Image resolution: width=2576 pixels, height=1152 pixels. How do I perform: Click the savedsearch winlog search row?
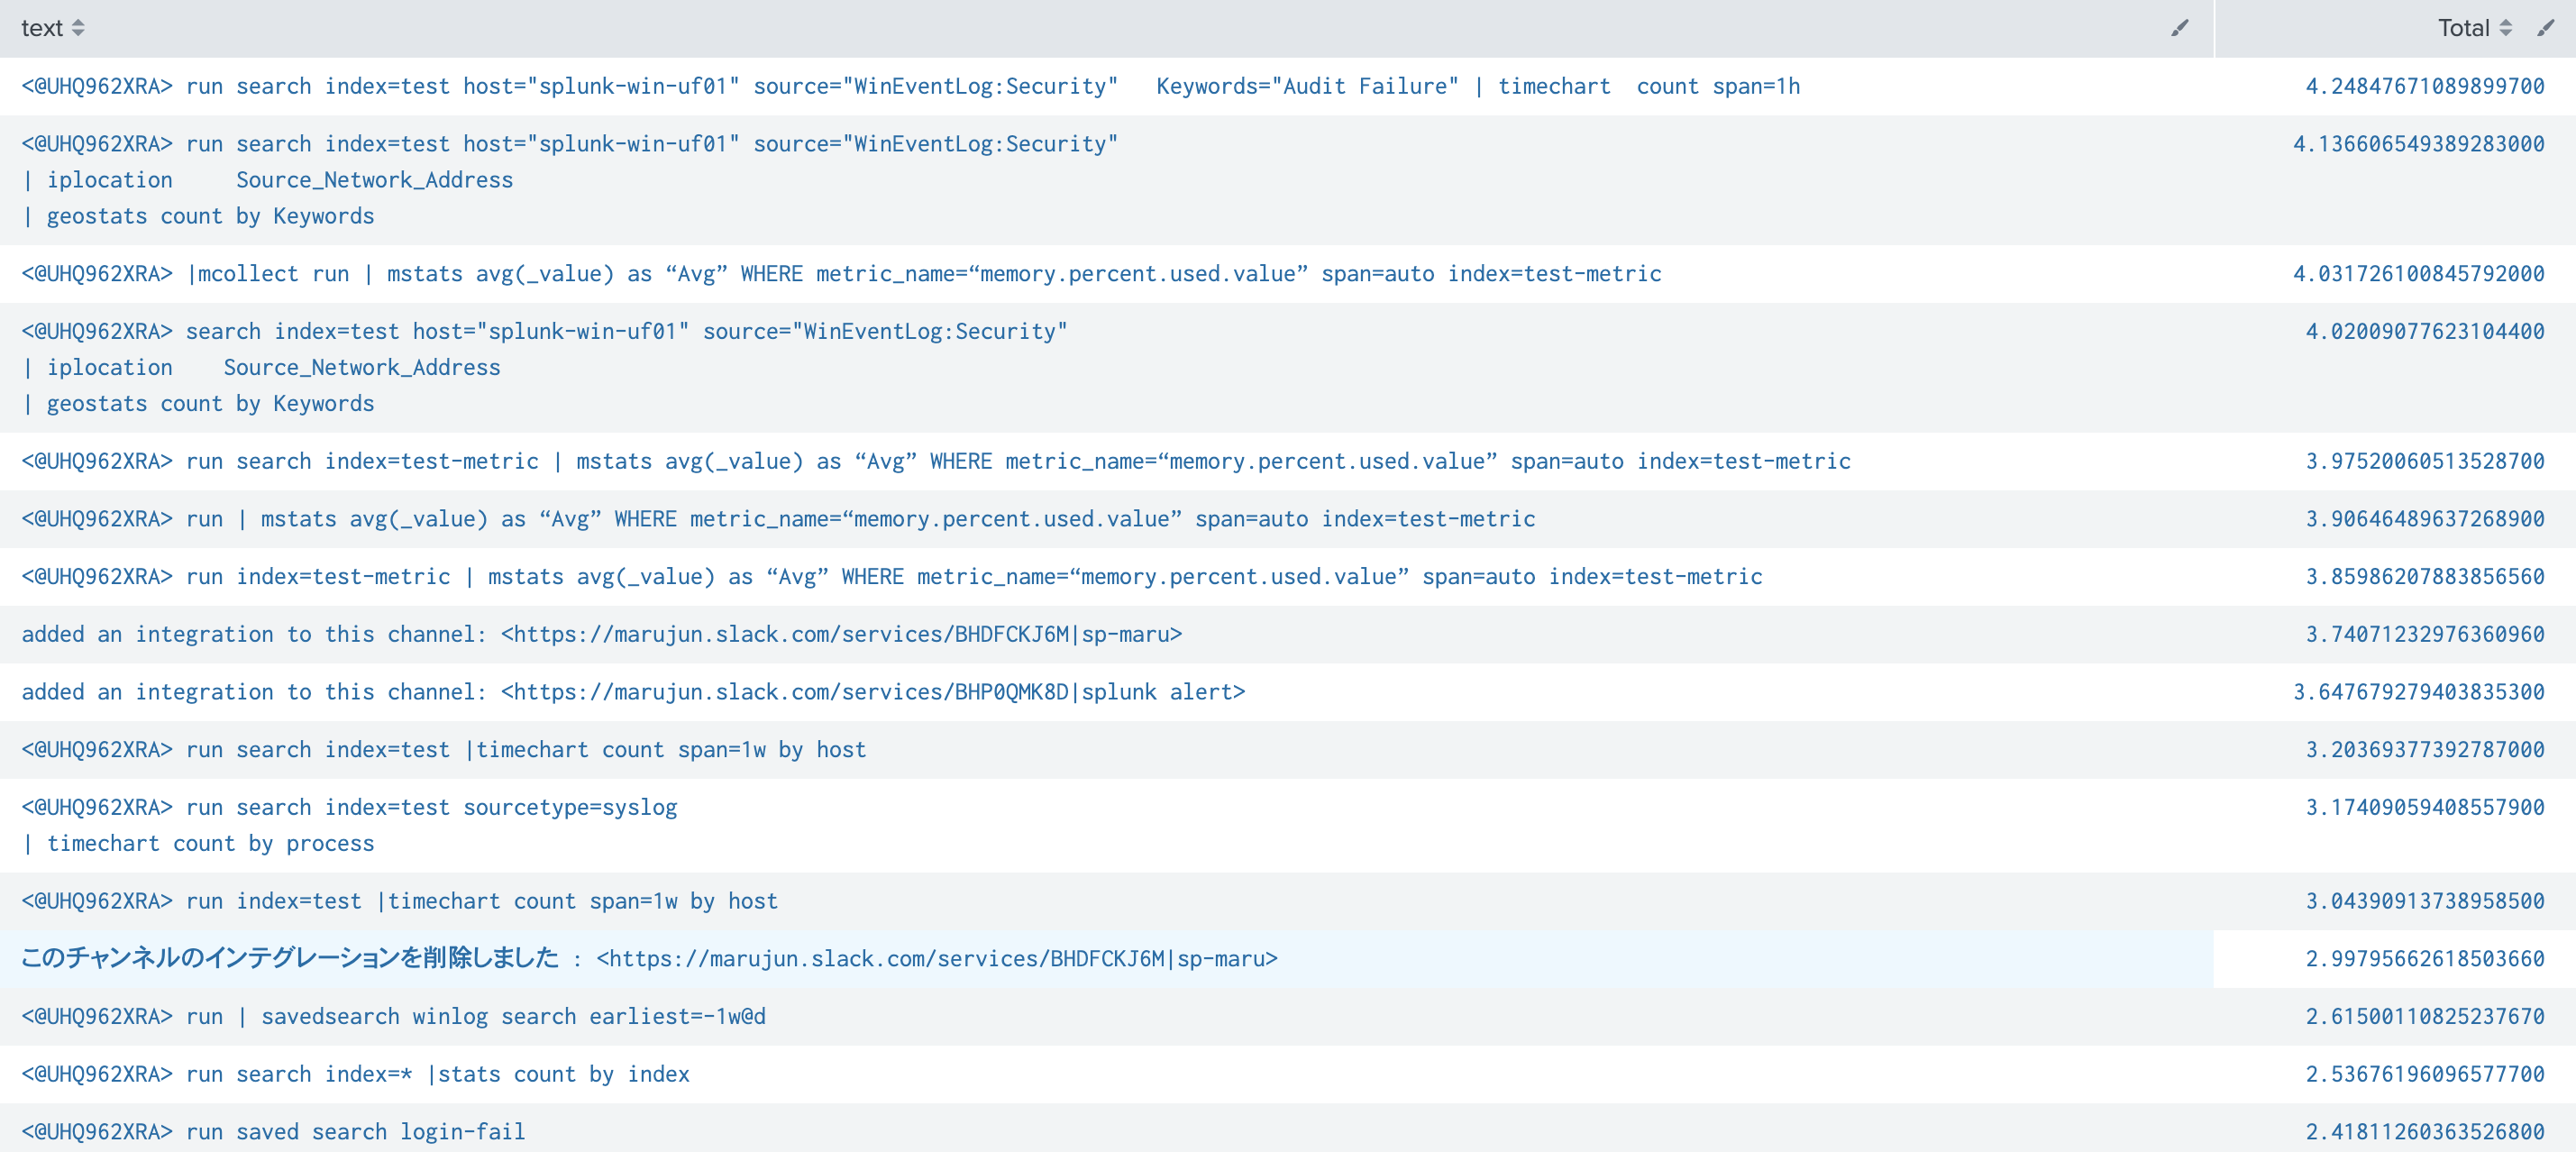393,1017
